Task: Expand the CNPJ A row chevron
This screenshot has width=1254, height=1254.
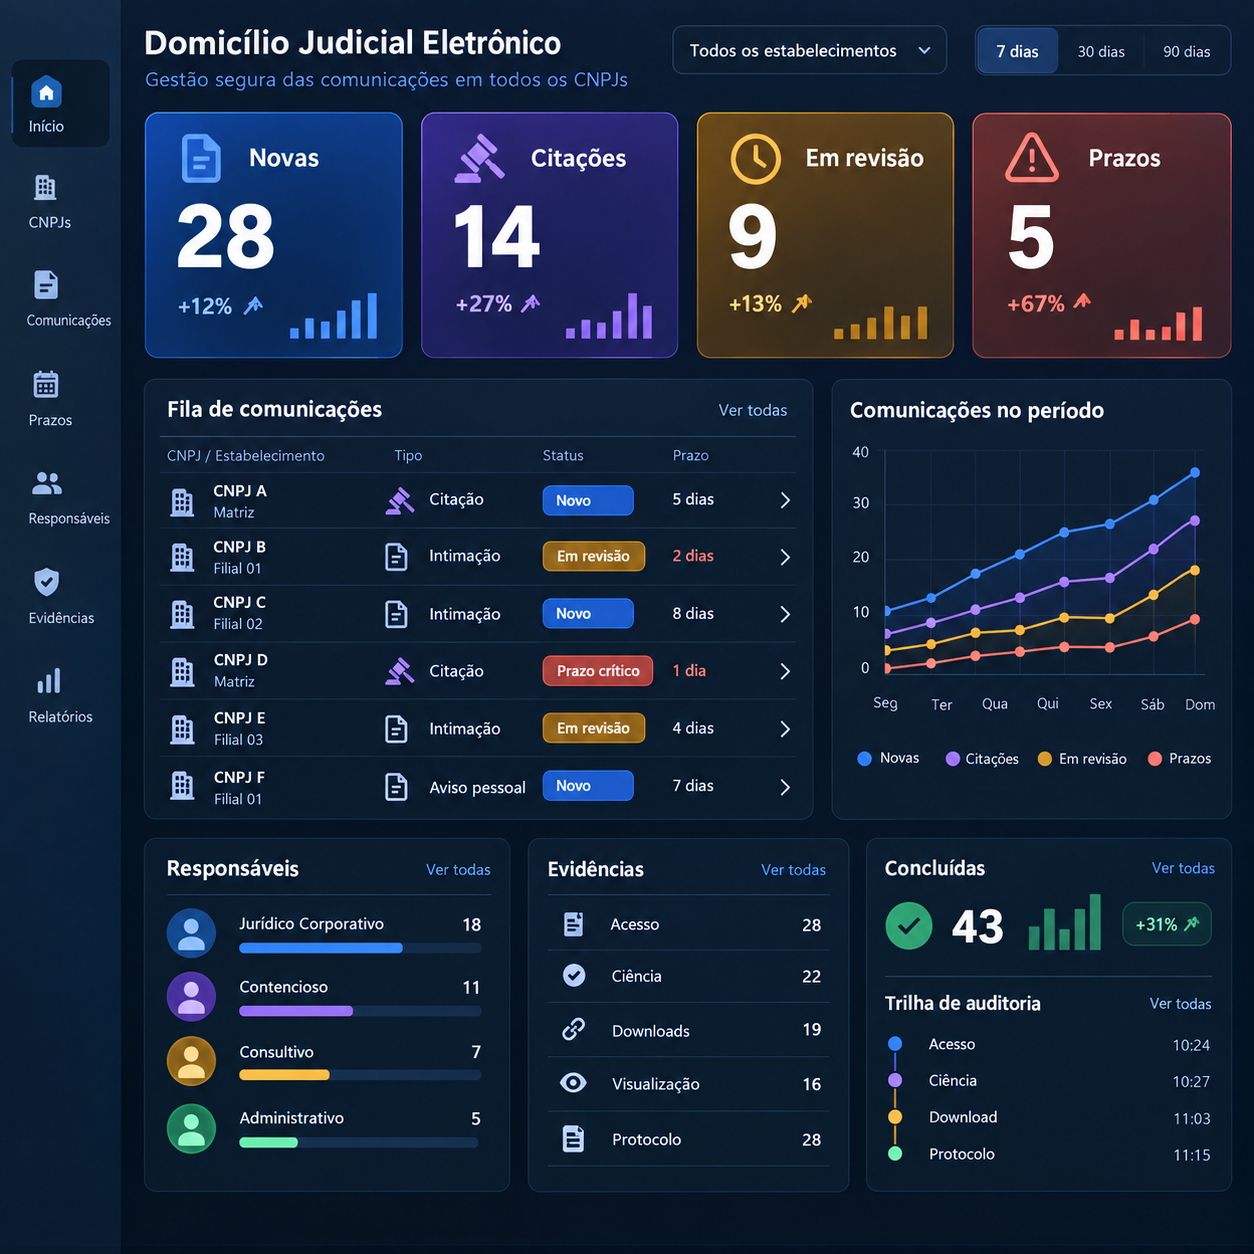Action: [x=785, y=500]
